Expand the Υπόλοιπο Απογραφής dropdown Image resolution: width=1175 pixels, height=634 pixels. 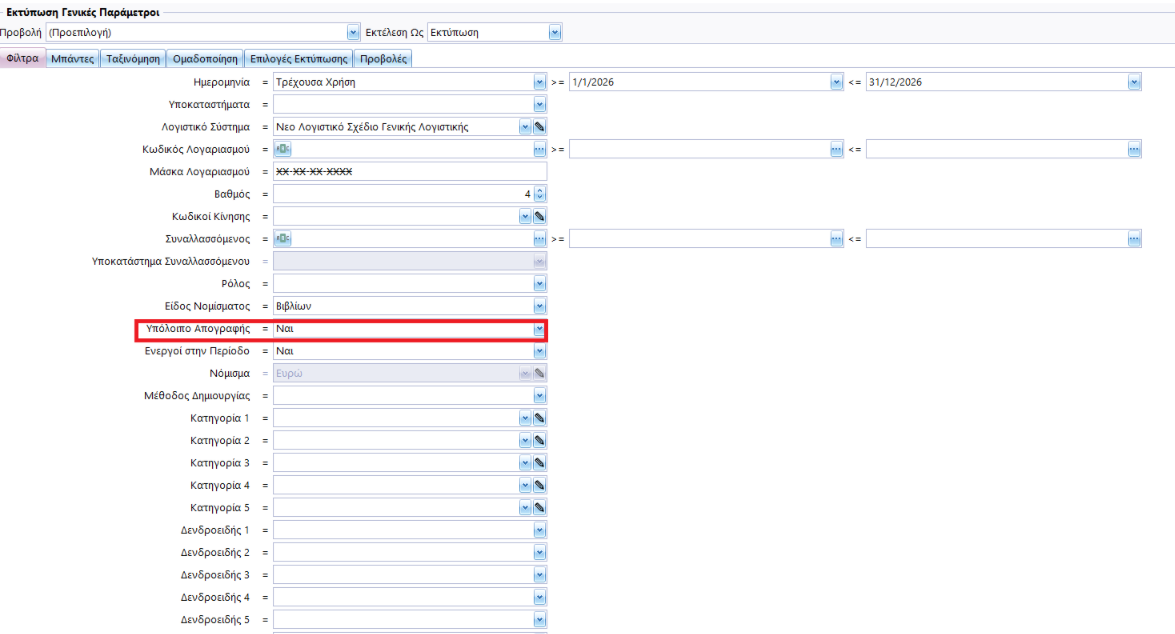(x=539, y=328)
